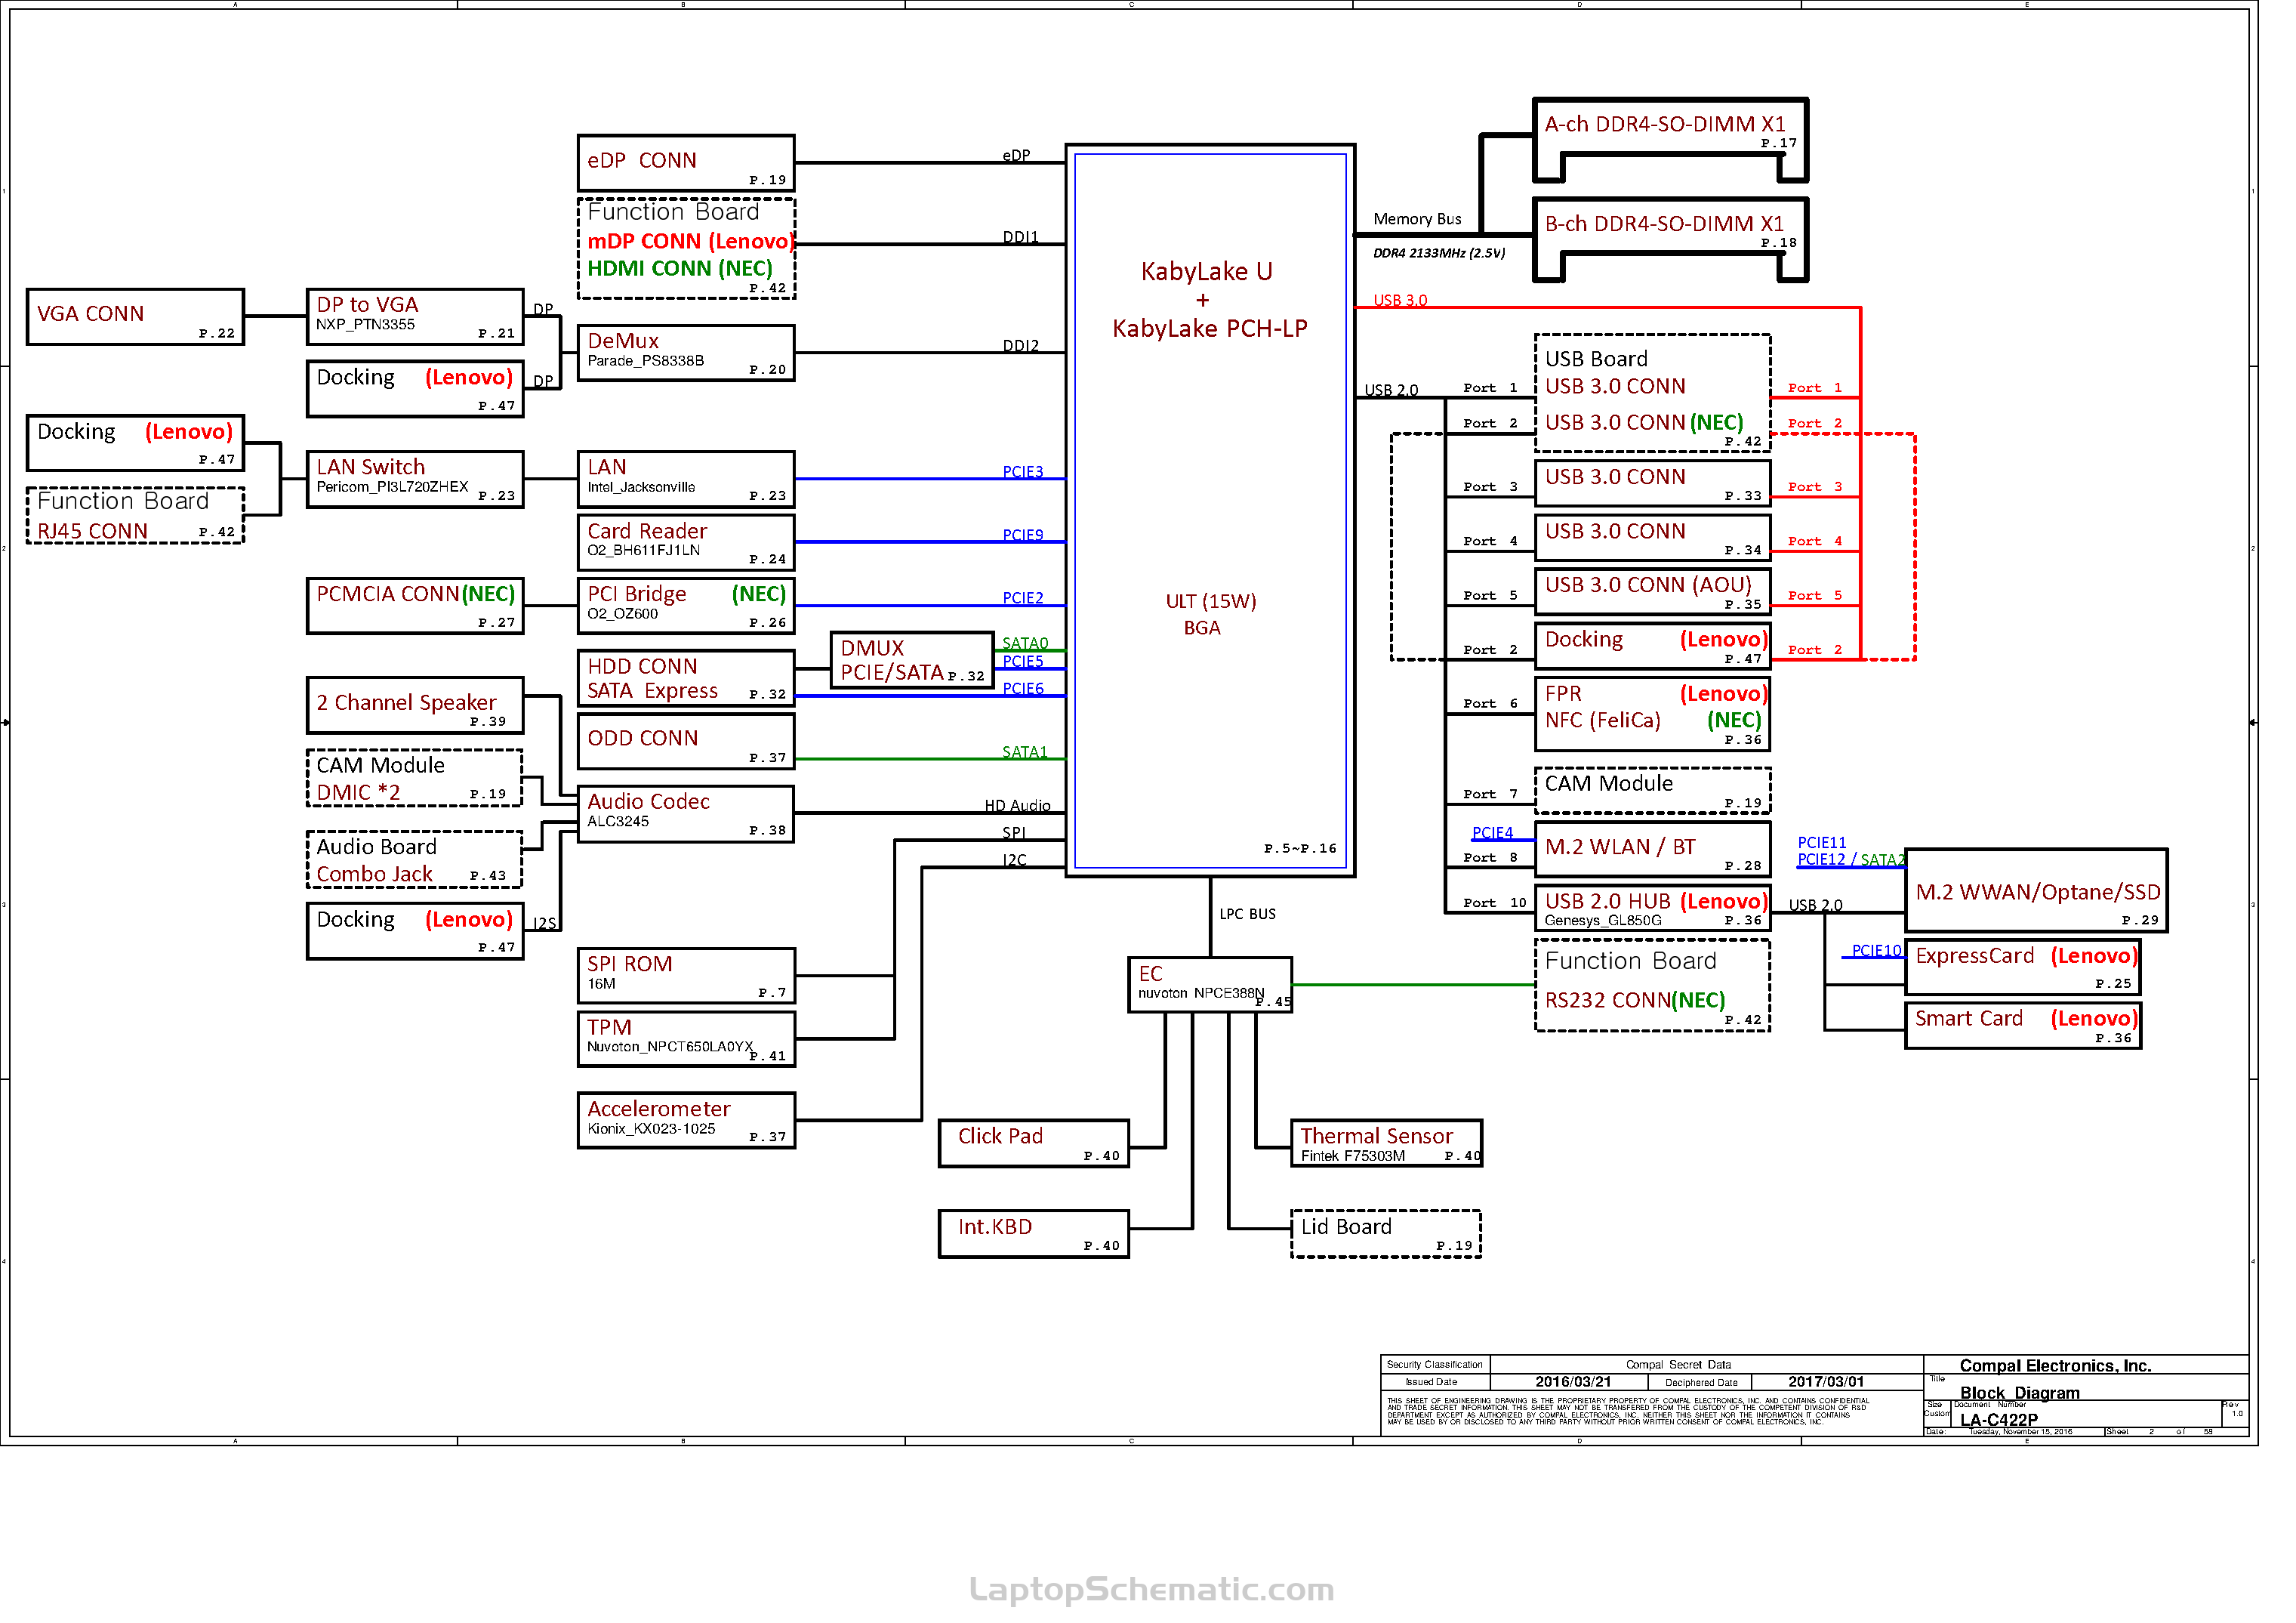Screen dimensions: 2296x1623
Task: Select the KabyLake U title text
Action: pyautogui.click(x=1207, y=272)
